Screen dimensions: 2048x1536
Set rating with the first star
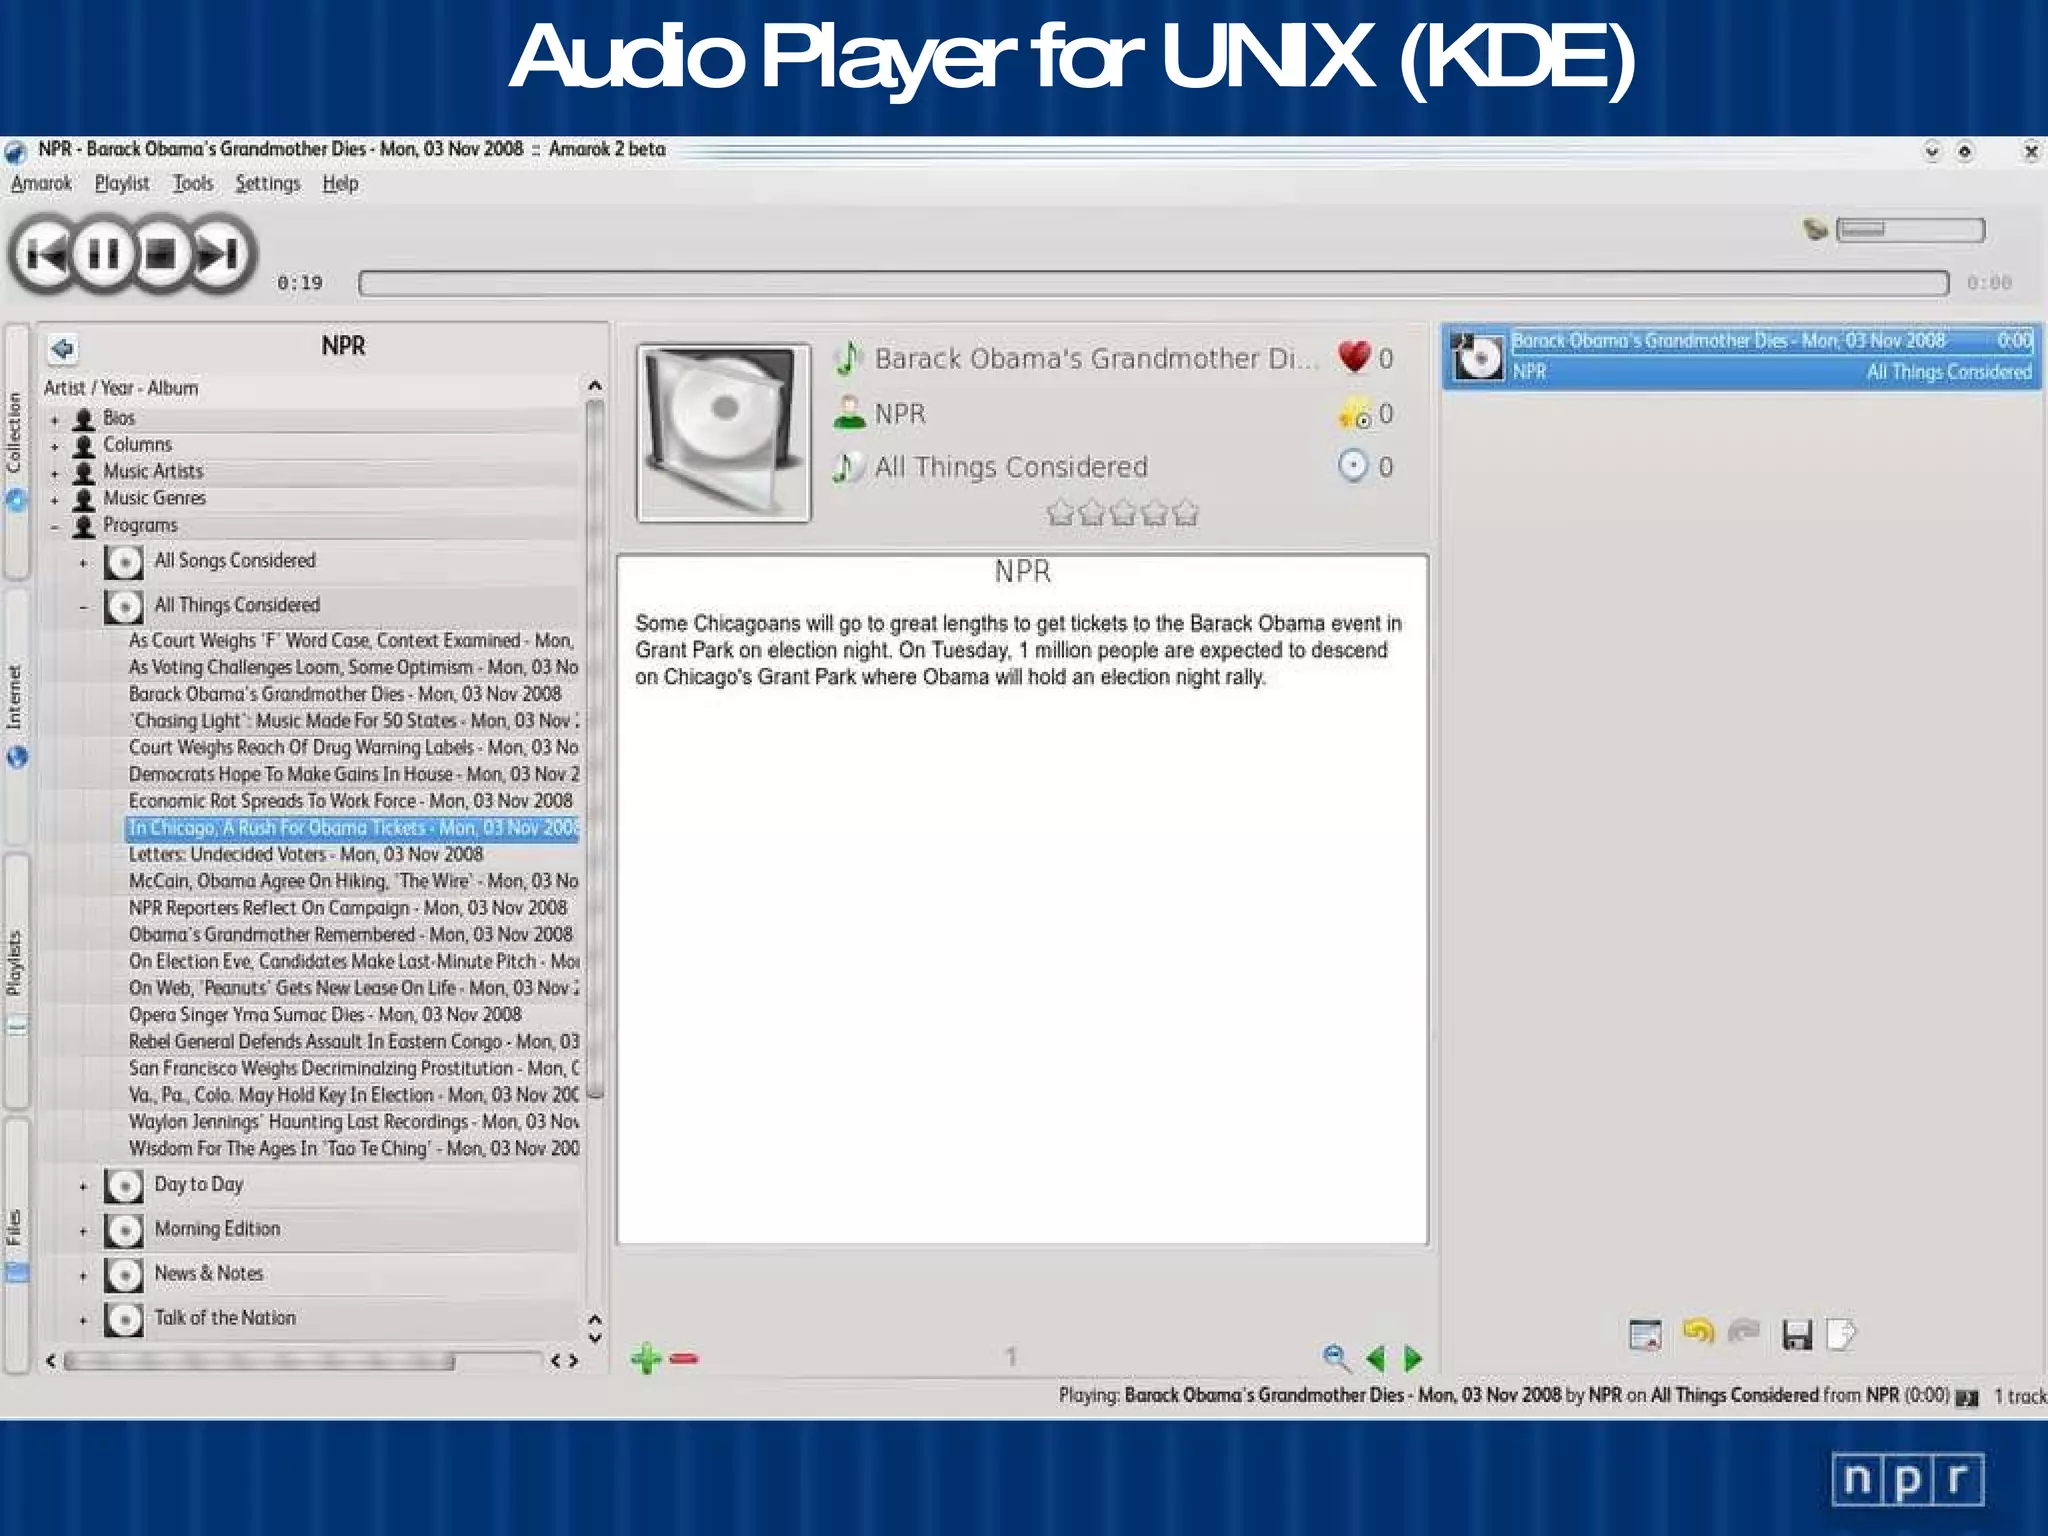tap(1060, 513)
